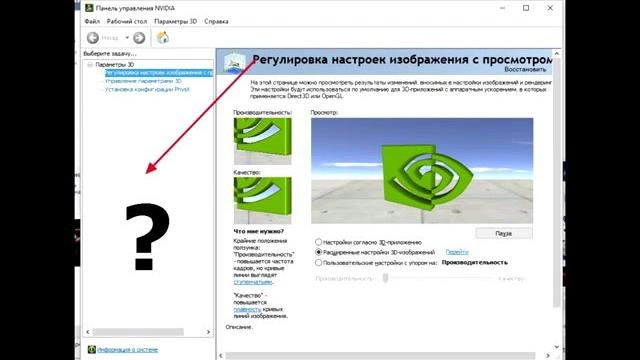Select Установка конфигурации PhysX tree item

(x=147, y=89)
